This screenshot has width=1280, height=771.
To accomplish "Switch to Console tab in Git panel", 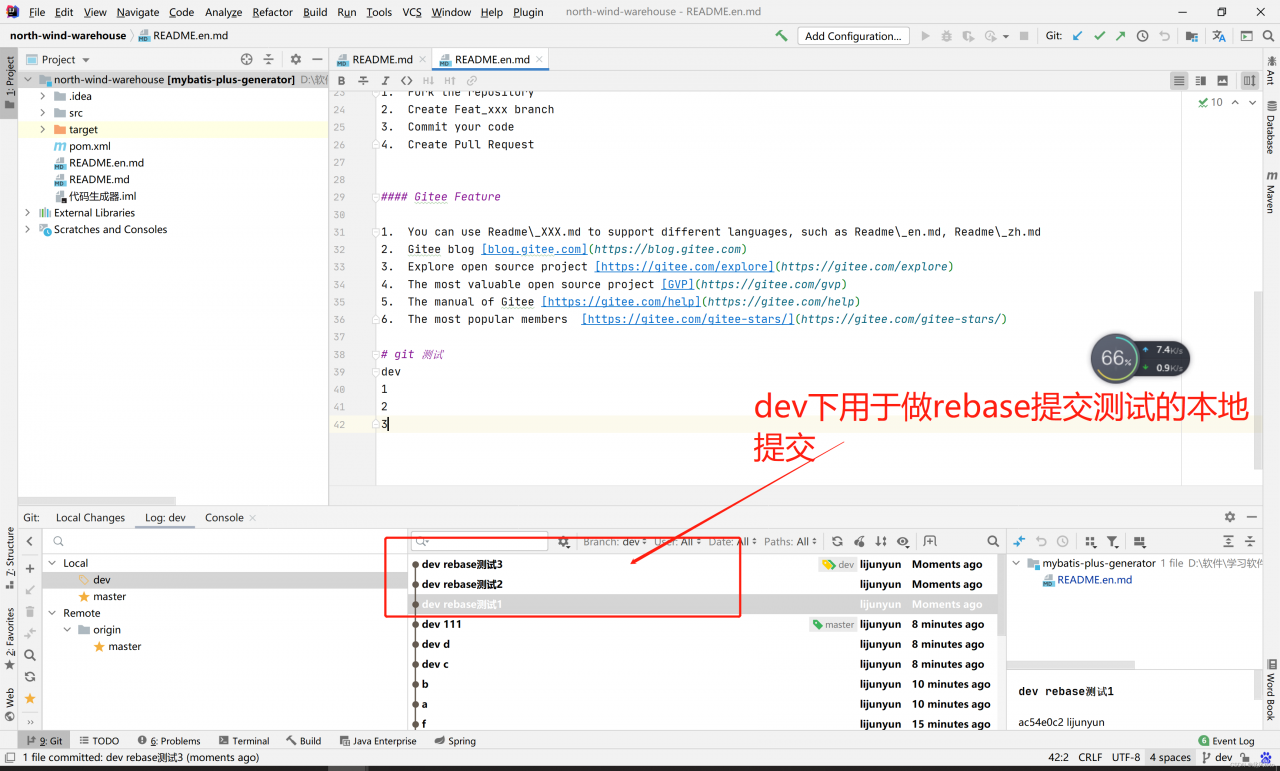I will 224,518.
